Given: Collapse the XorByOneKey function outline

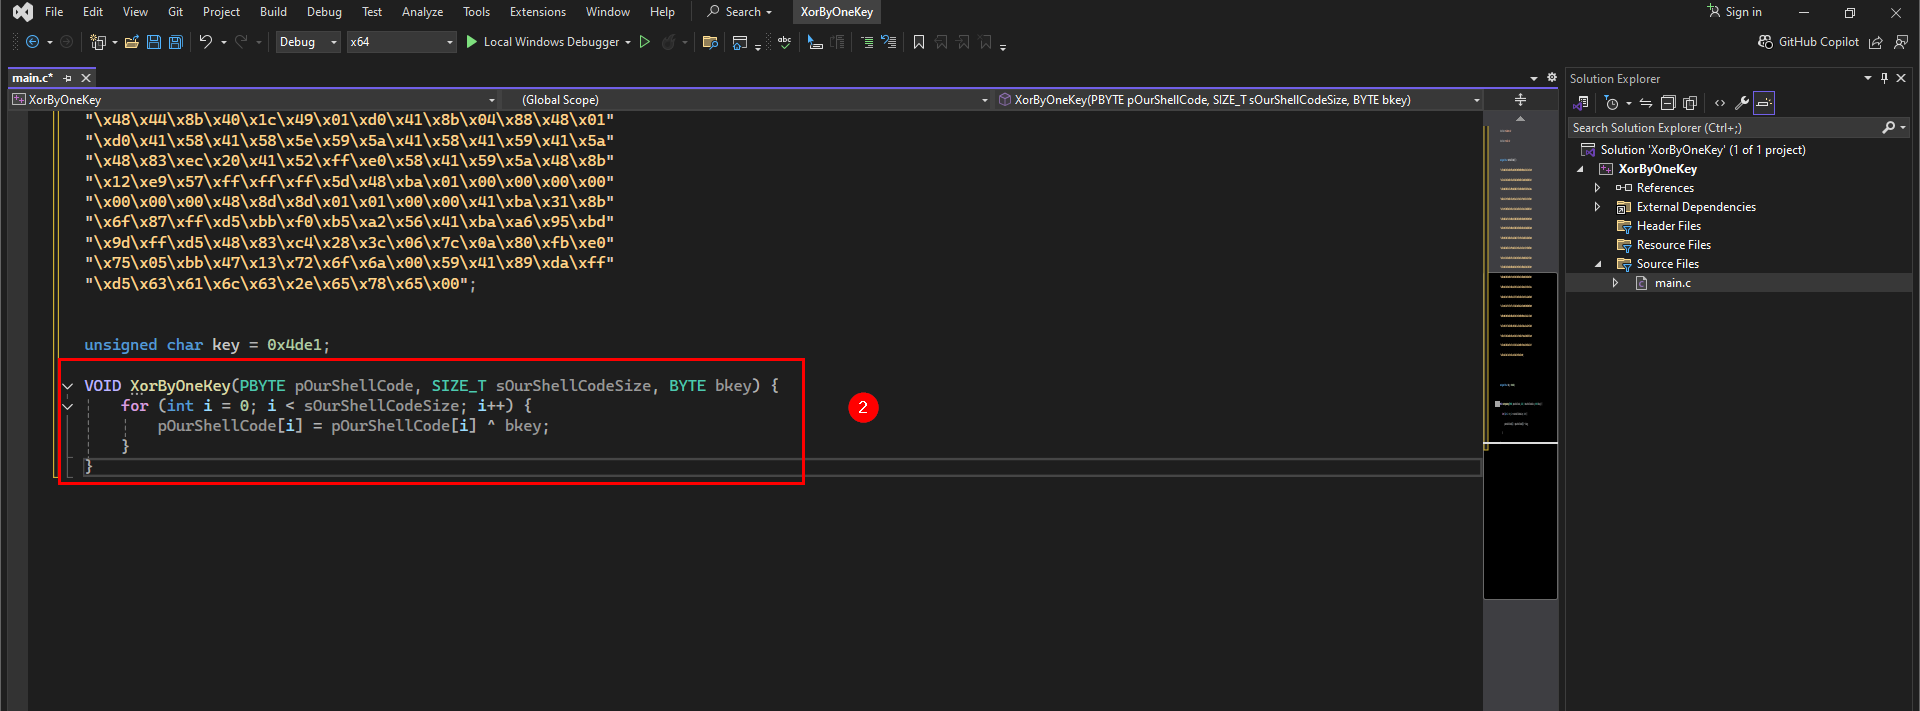Looking at the screenshot, I should pyautogui.click(x=68, y=386).
